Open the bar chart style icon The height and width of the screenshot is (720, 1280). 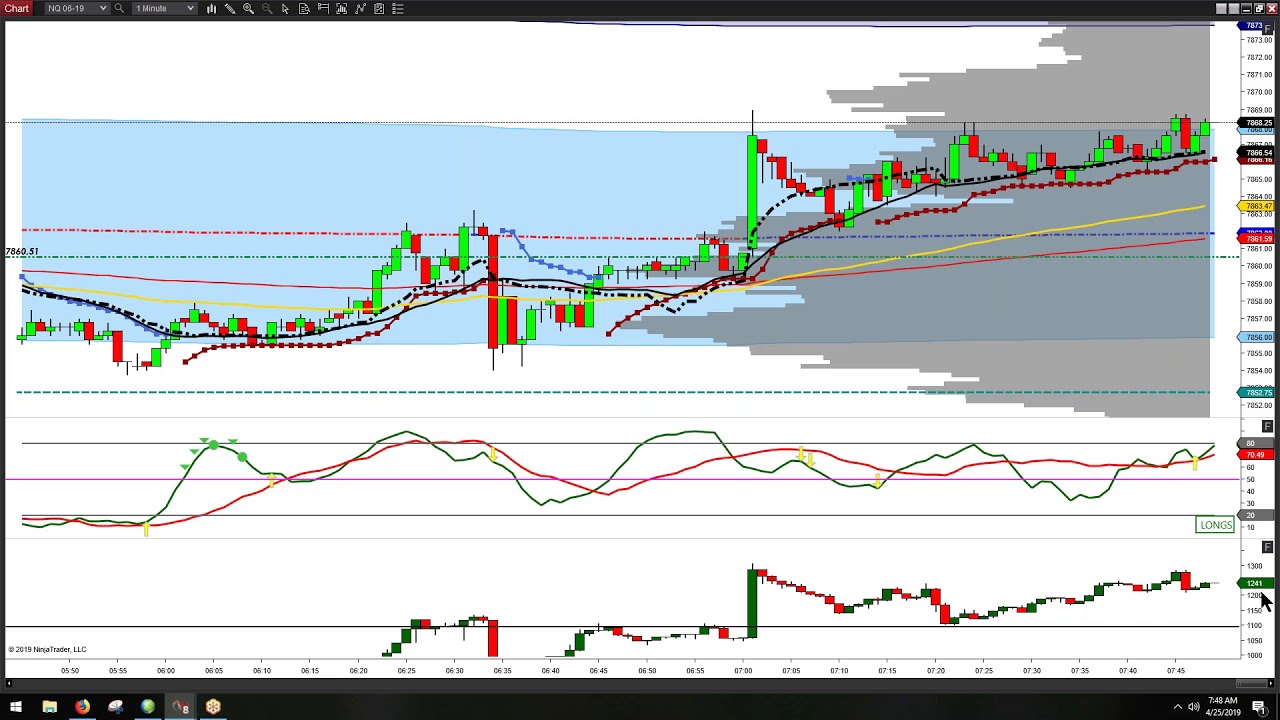pyautogui.click(x=211, y=8)
